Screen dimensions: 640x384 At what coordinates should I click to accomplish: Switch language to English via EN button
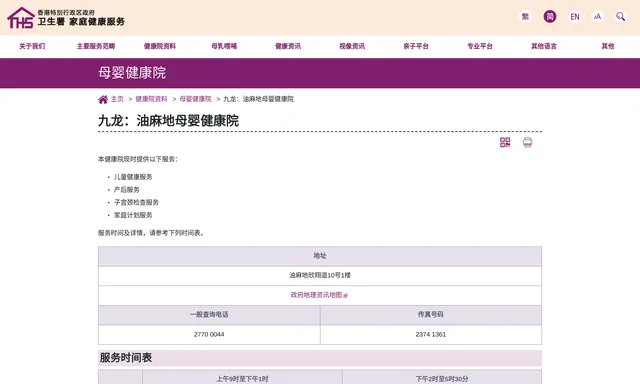[575, 17]
